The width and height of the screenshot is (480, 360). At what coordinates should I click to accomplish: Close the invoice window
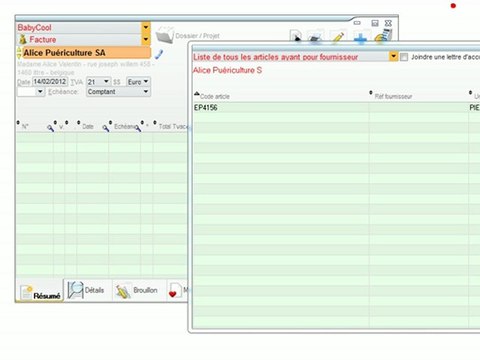click(x=388, y=23)
